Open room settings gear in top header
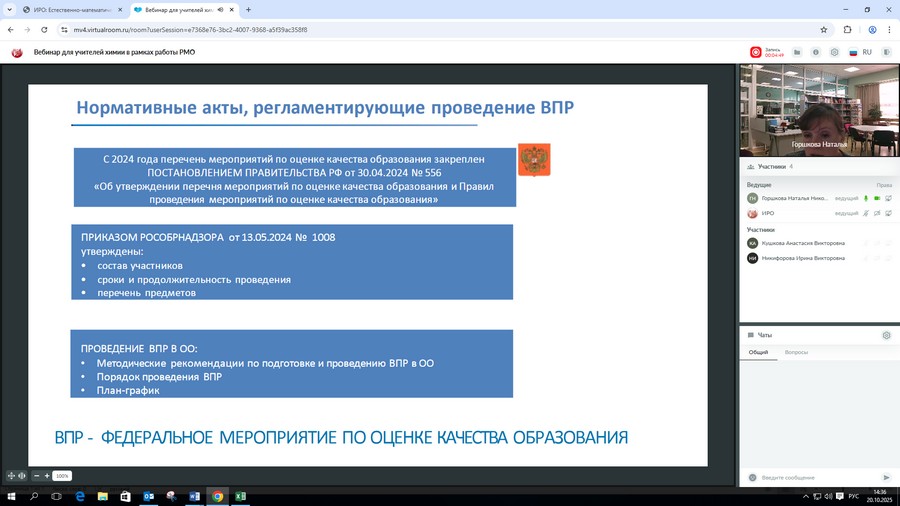The width and height of the screenshot is (900, 506). coord(834,52)
